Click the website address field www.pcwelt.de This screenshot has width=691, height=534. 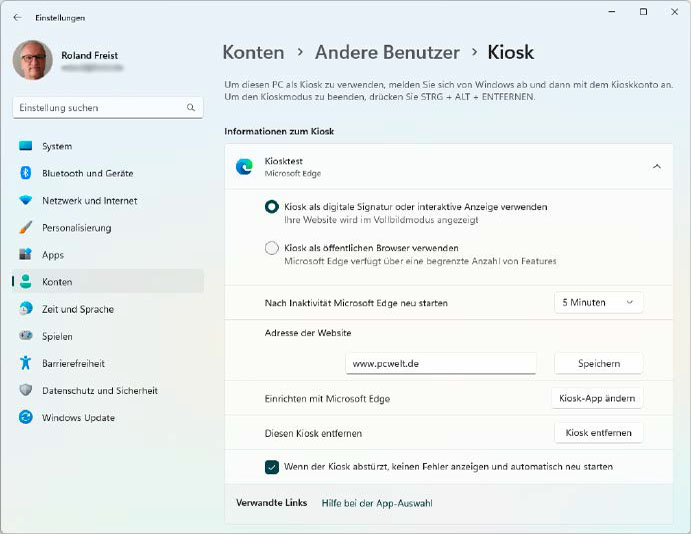pos(441,363)
